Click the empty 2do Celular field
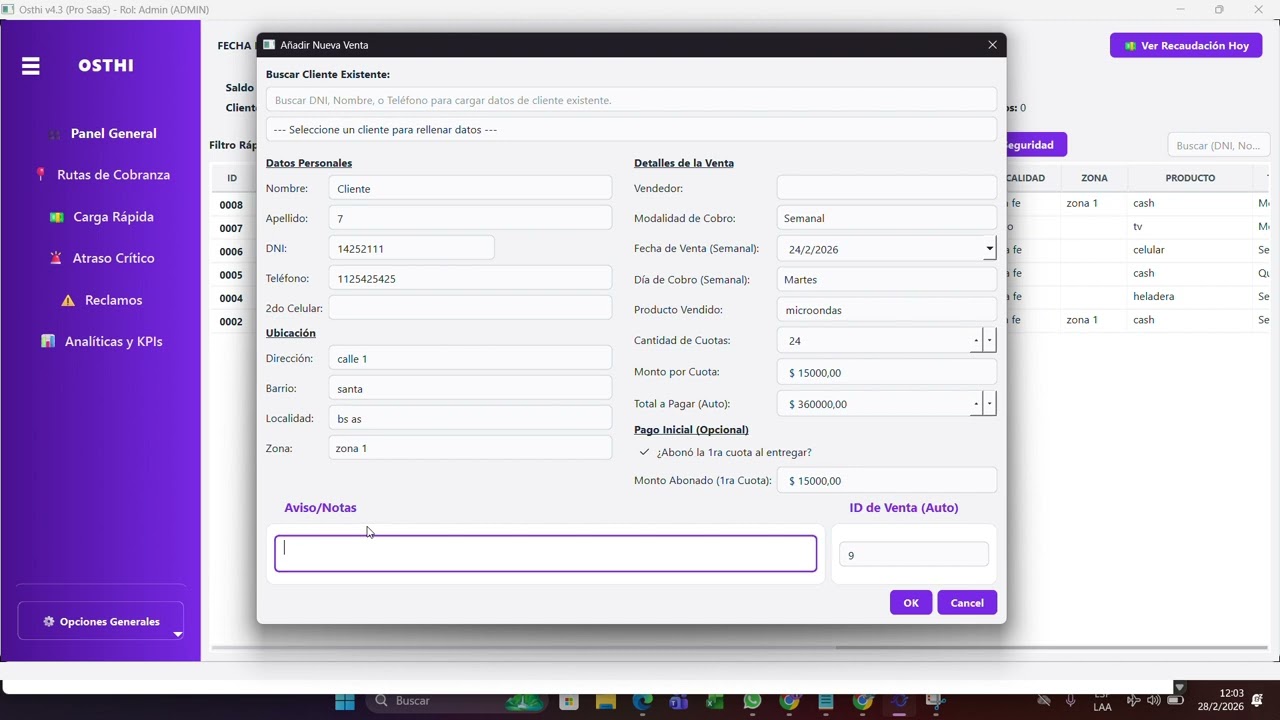This screenshot has width=1280, height=720. coord(470,308)
